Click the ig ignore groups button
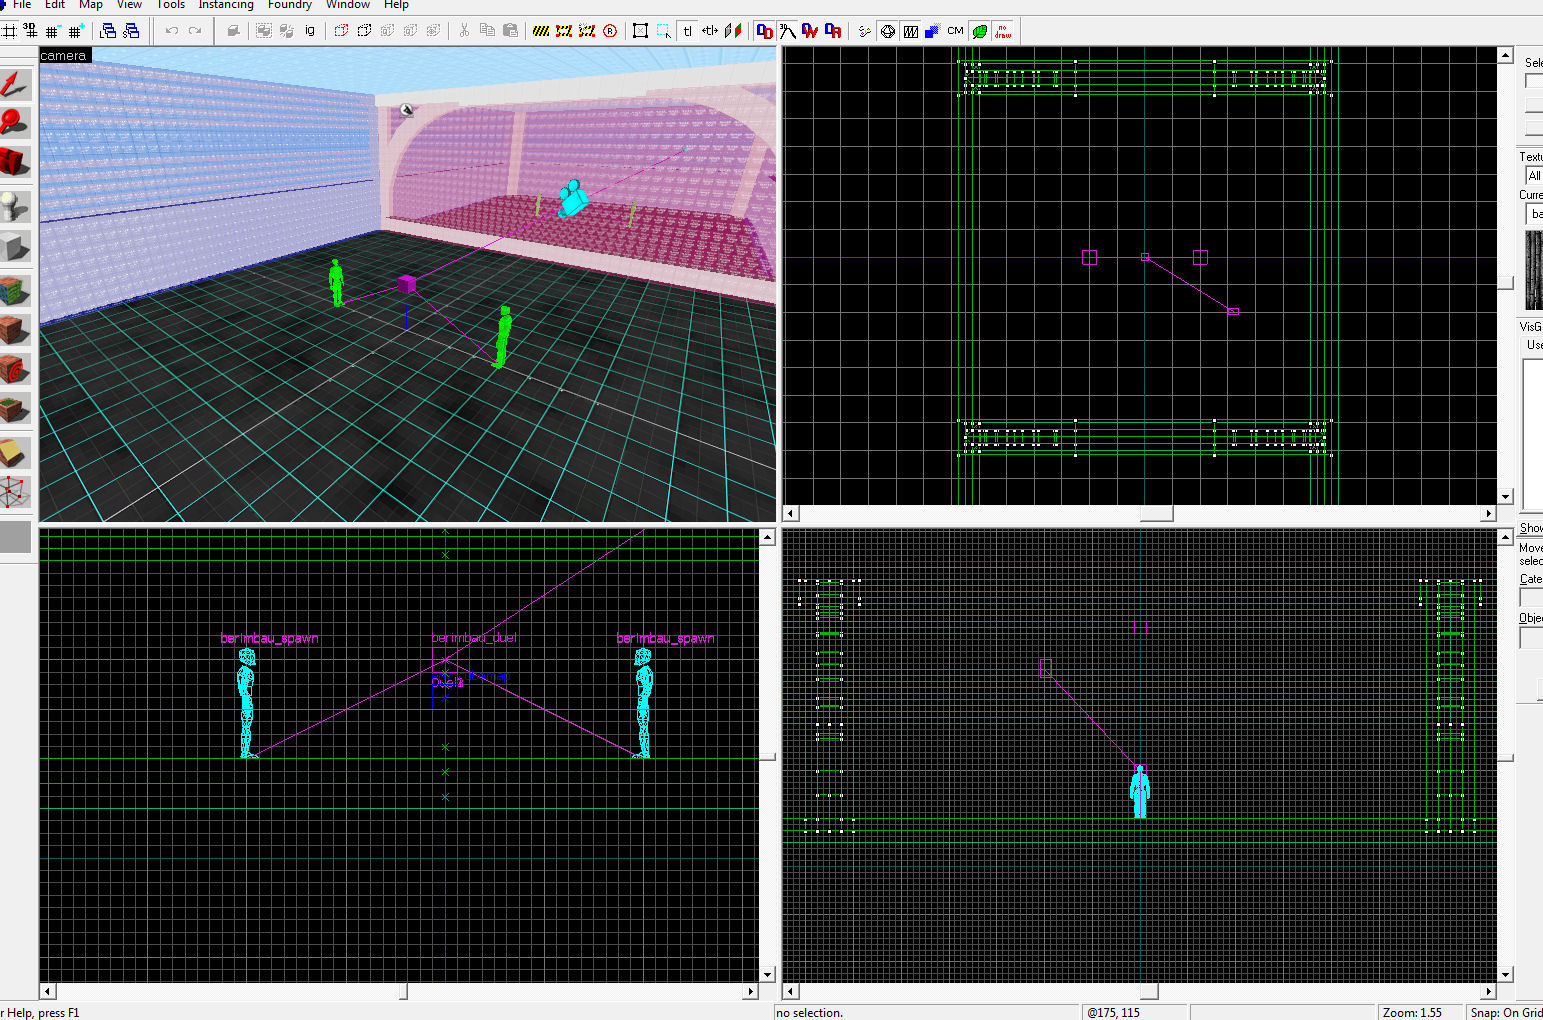The height and width of the screenshot is (1020, 1543). [310, 31]
